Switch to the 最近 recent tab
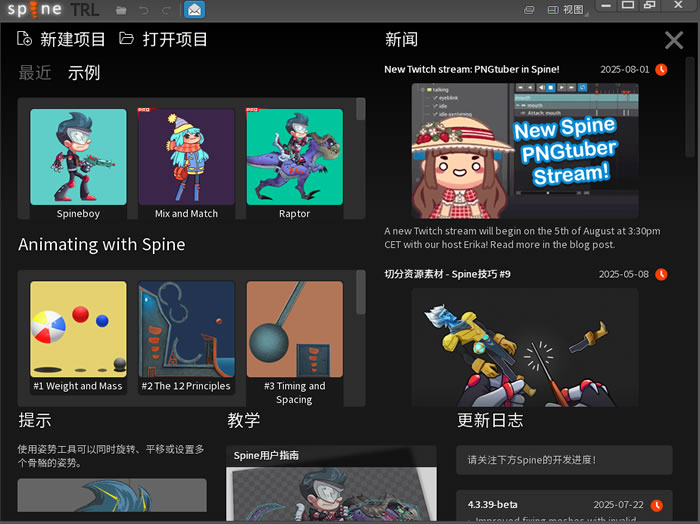The image size is (700, 524). coord(35,73)
